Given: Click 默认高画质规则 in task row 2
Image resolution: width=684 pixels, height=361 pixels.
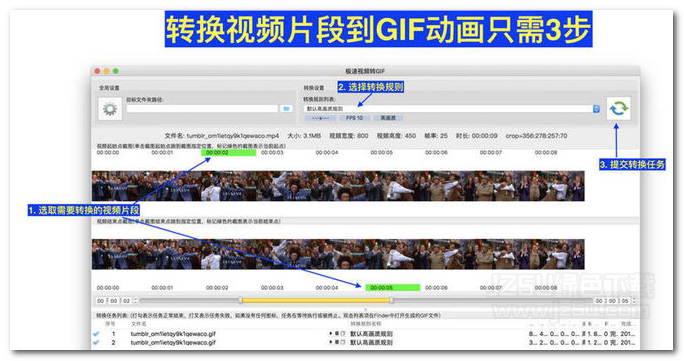Looking at the screenshot, I should [371, 343].
